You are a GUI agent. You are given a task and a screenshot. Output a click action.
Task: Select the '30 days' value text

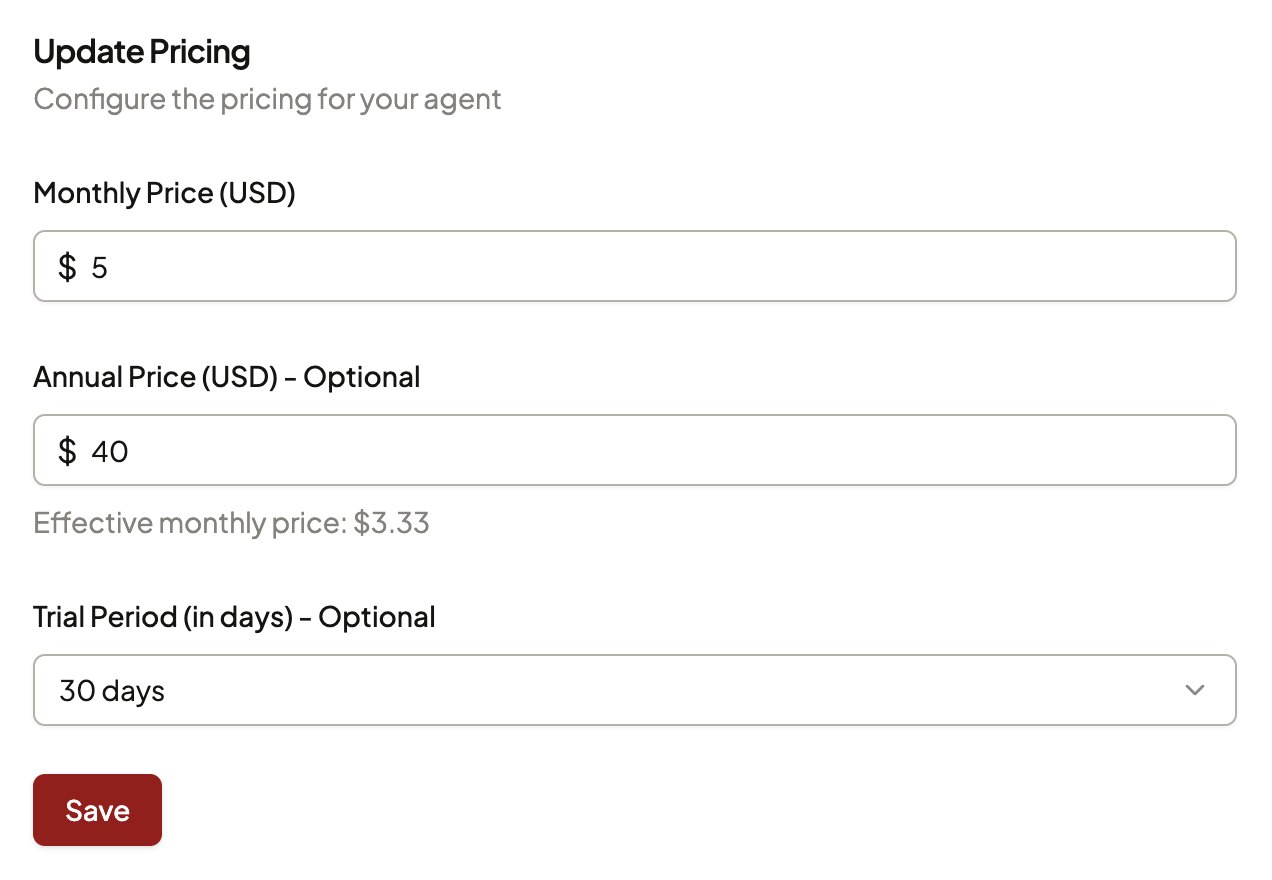point(112,691)
